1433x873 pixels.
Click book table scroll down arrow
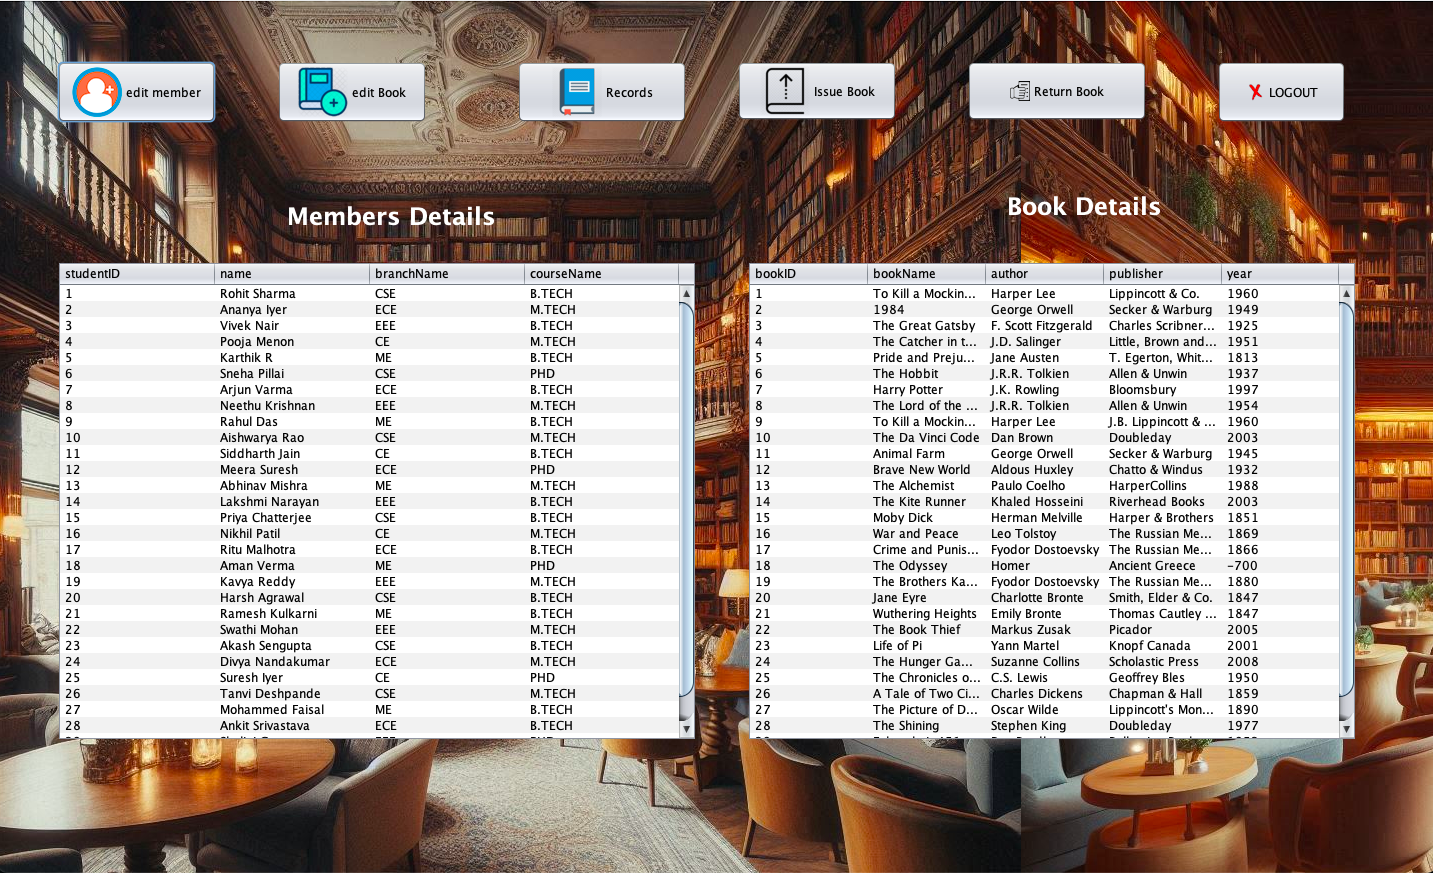(1347, 729)
